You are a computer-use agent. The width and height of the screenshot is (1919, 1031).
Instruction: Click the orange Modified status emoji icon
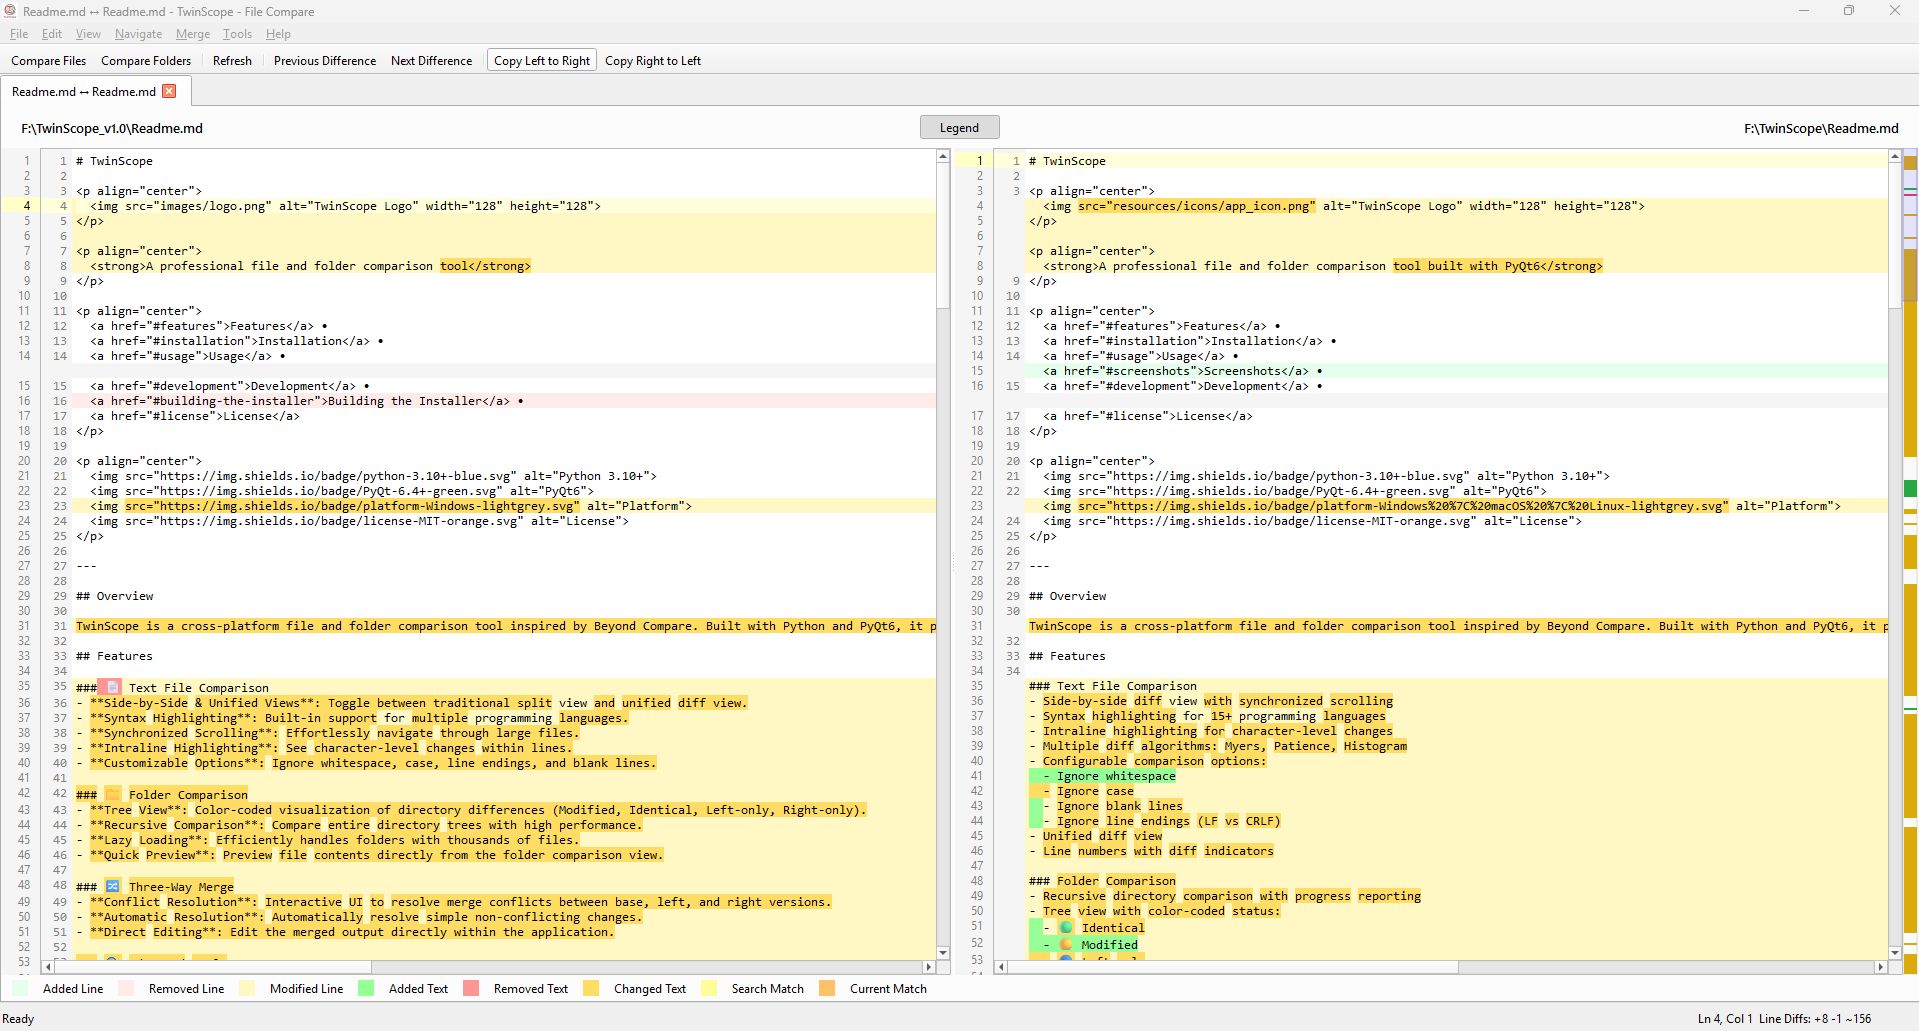coord(1066,944)
